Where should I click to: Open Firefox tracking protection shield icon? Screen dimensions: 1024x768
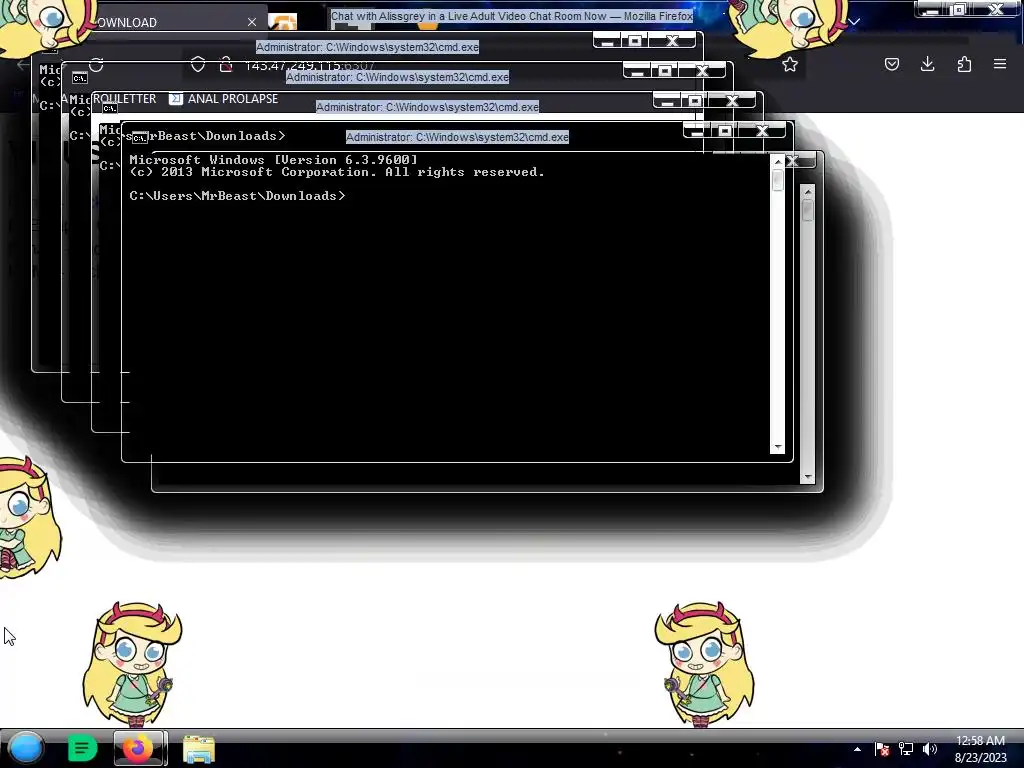pos(198,64)
